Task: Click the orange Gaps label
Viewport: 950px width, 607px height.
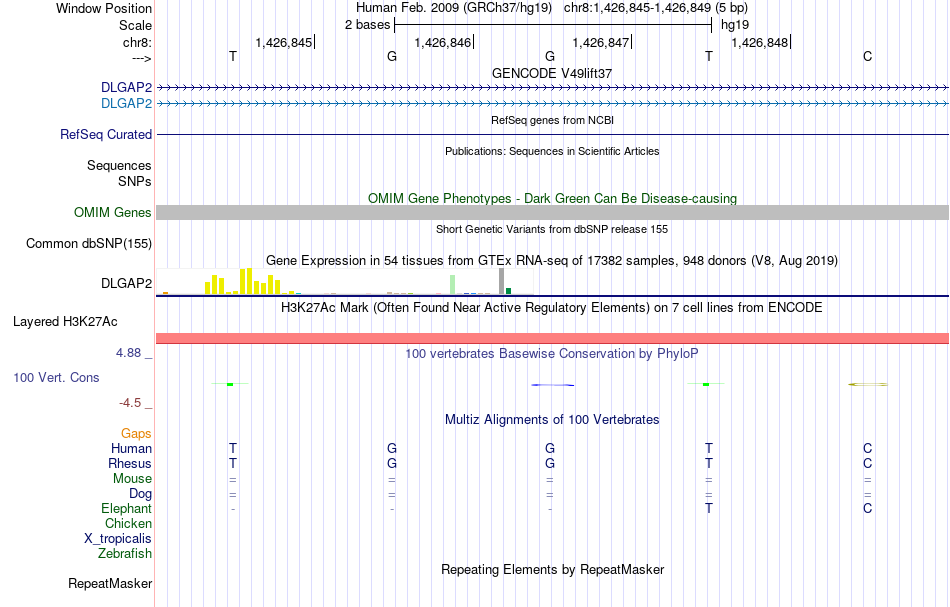Action: tap(136, 434)
